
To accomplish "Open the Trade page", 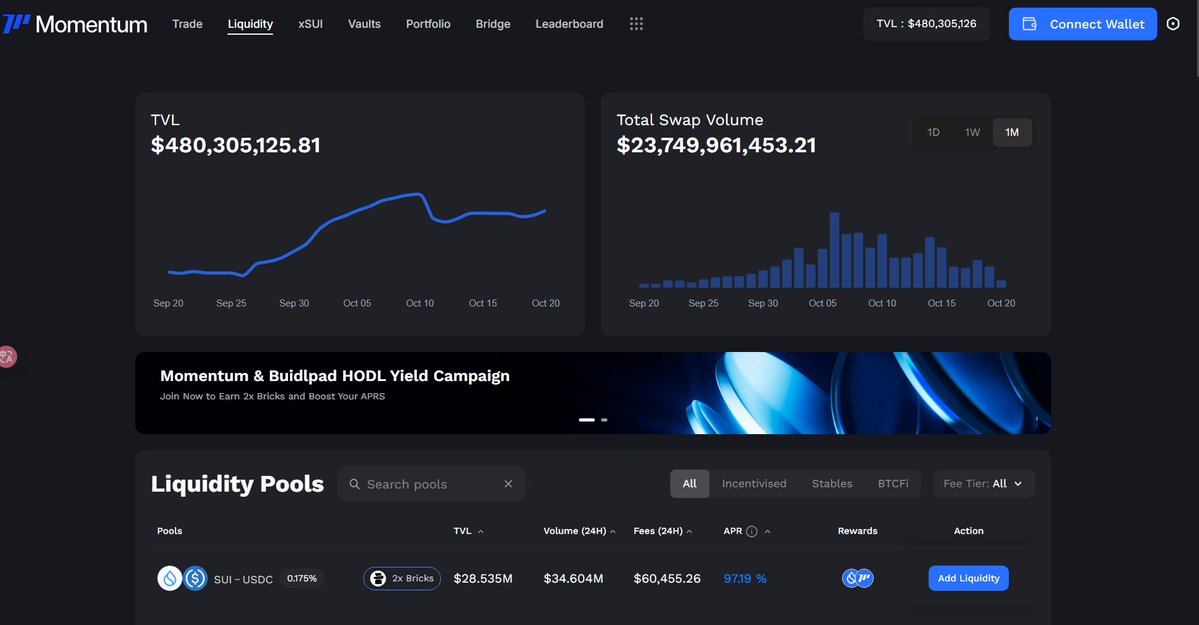I will point(187,24).
